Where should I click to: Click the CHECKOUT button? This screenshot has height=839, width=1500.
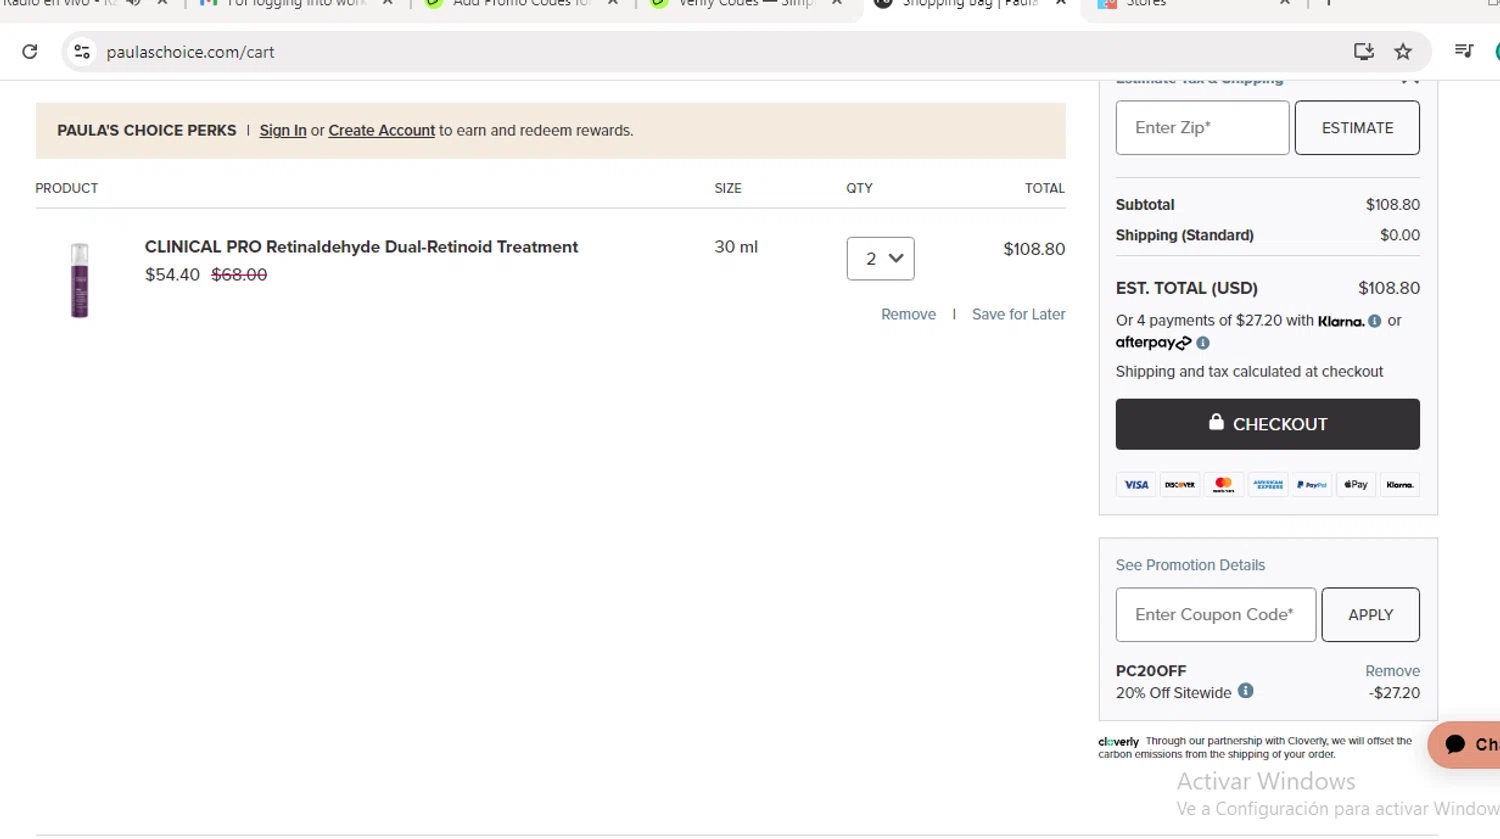point(1267,424)
